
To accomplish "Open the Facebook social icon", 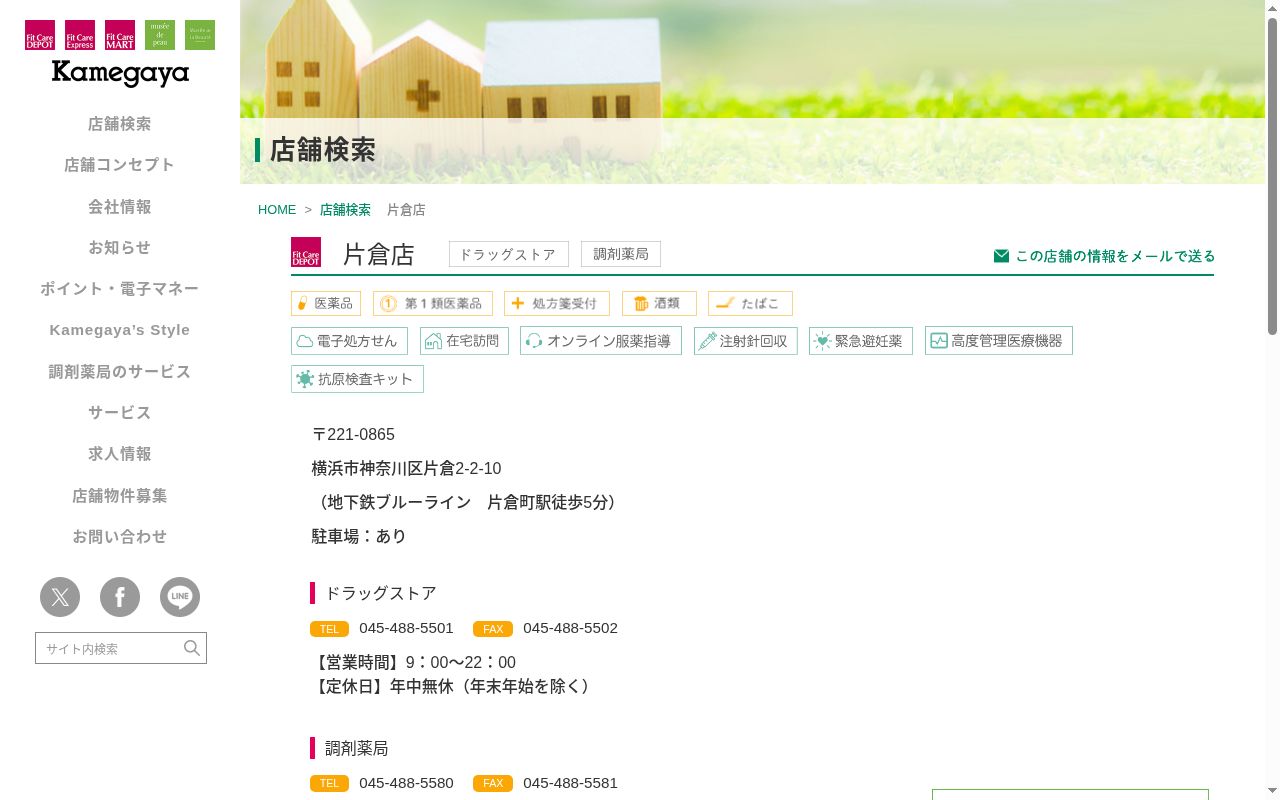I will click(120, 597).
